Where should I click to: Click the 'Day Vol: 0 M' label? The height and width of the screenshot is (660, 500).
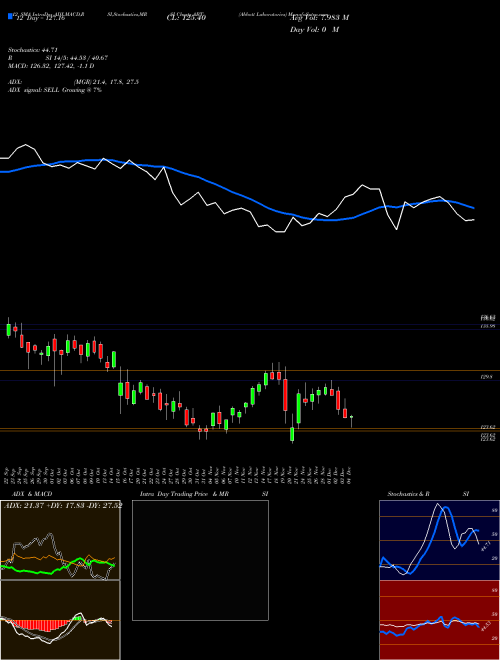[x=314, y=30]
